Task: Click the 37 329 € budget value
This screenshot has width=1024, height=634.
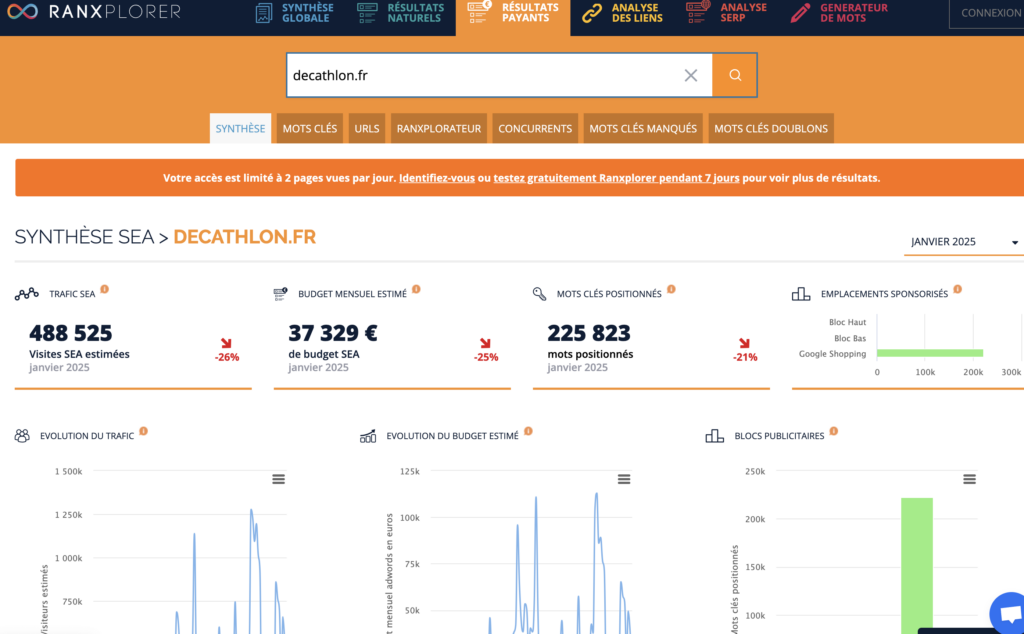Action: tap(332, 333)
